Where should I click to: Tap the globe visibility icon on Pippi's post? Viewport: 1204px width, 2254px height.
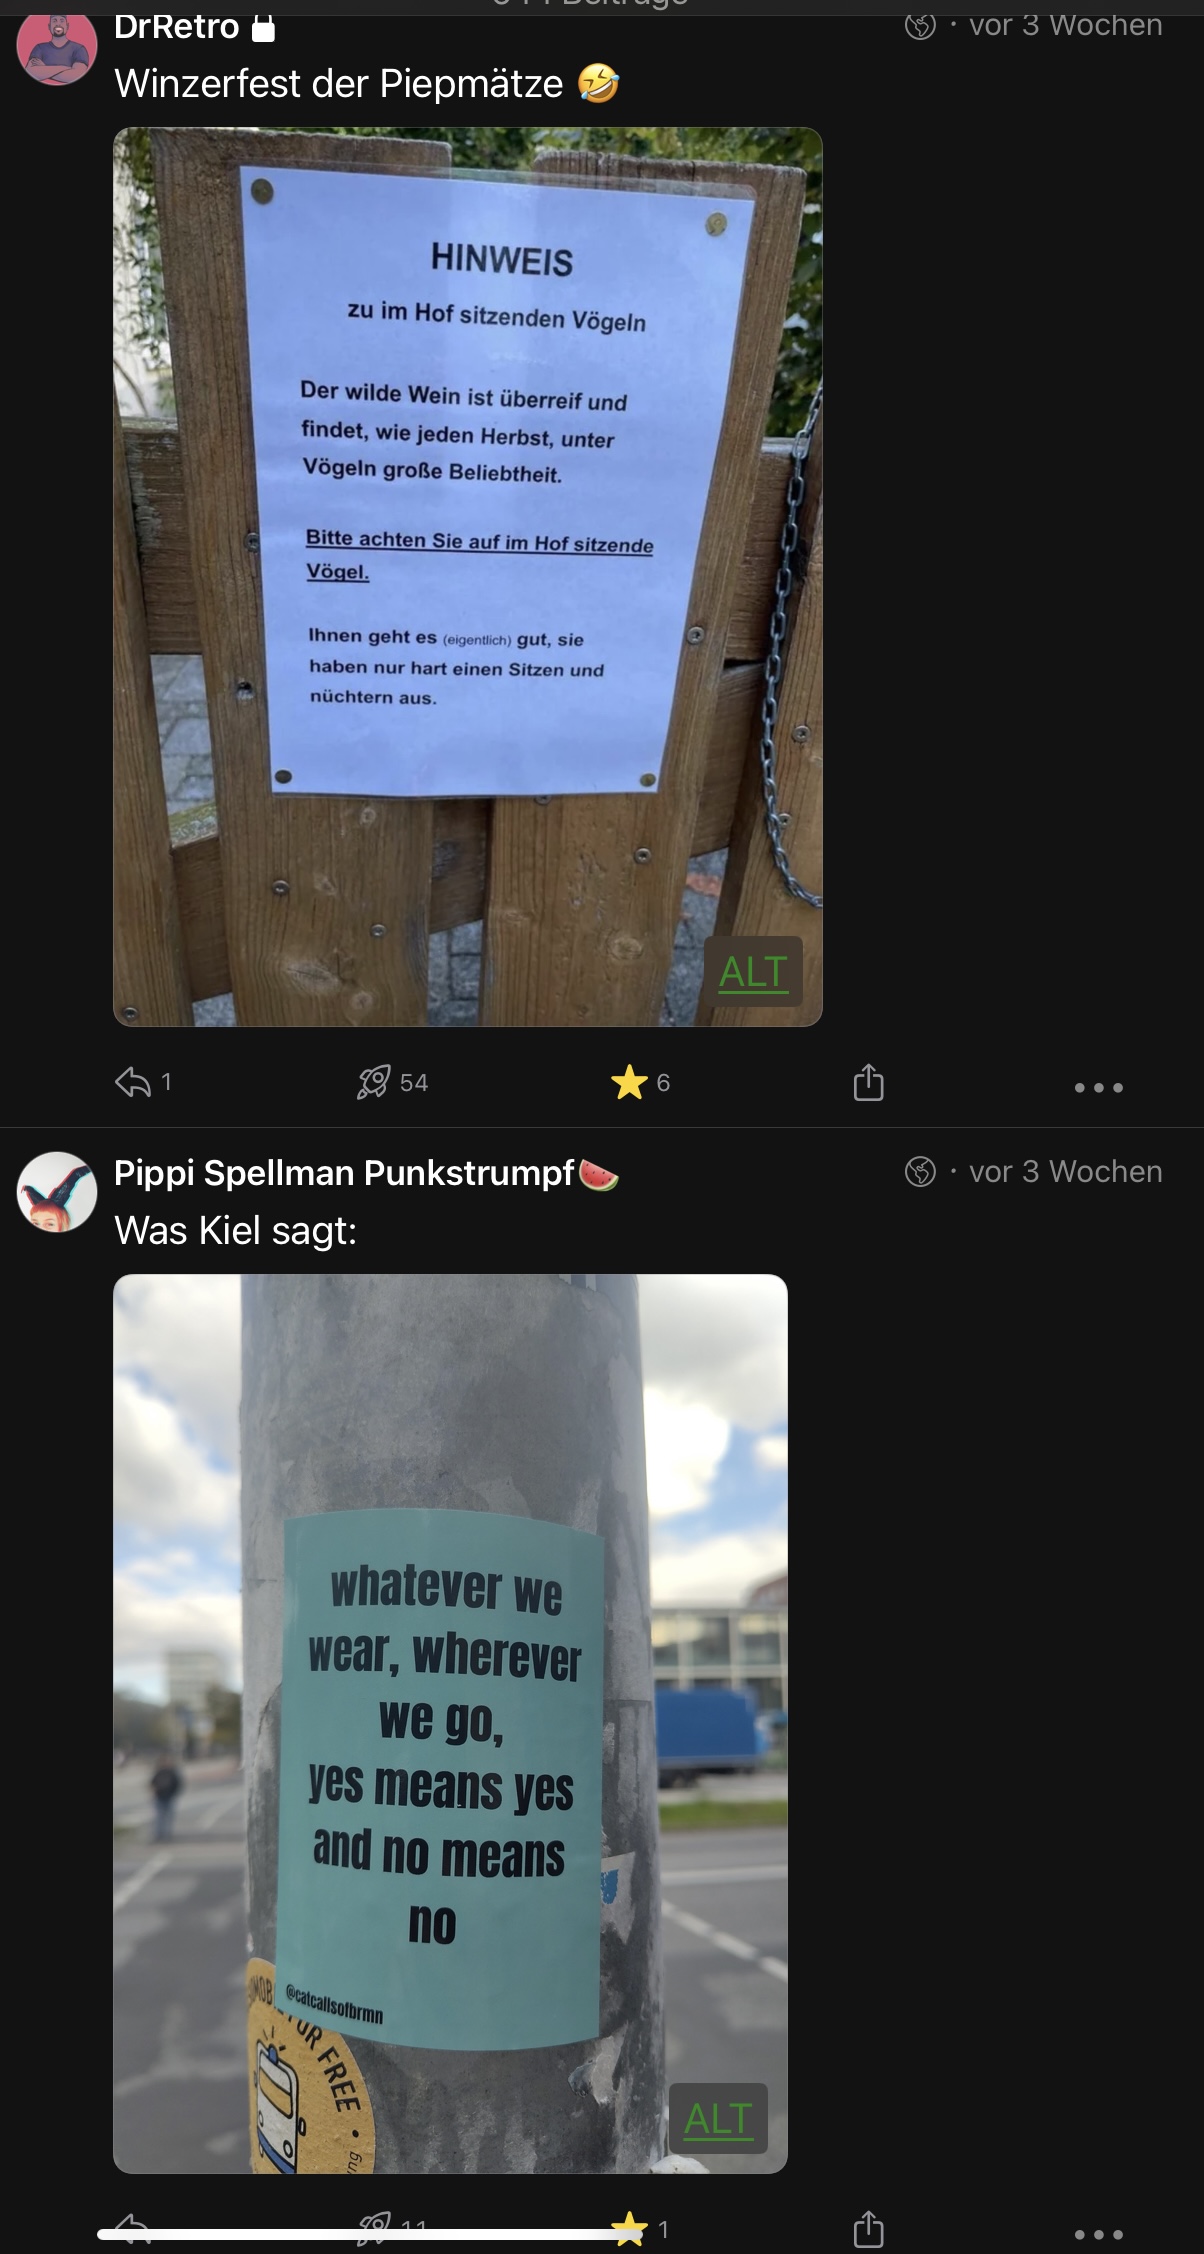point(921,1171)
